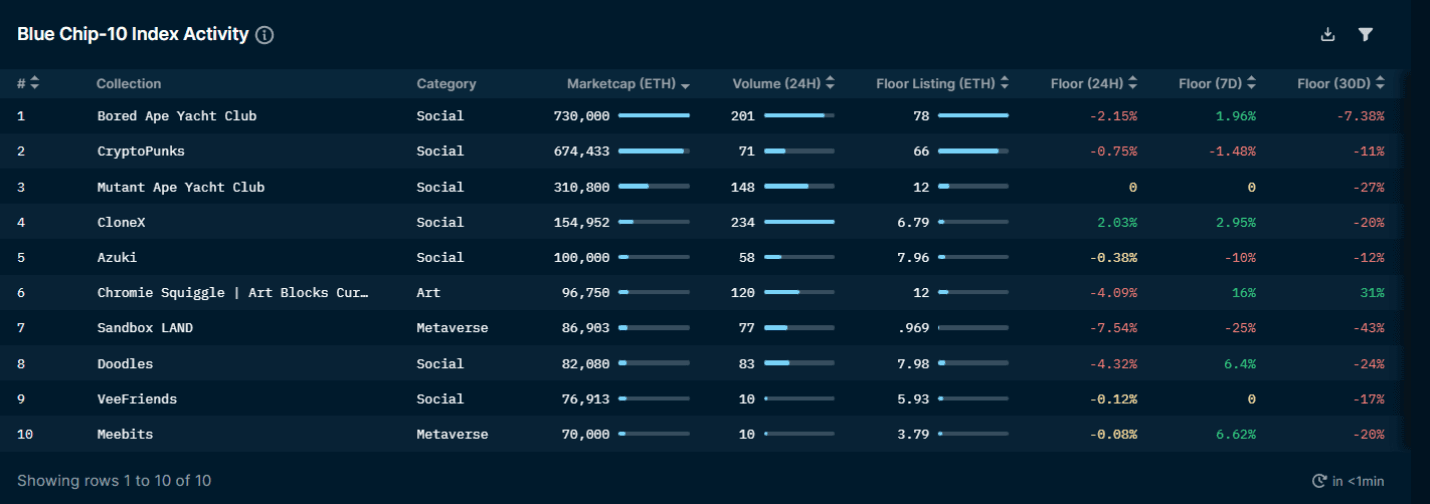
Task: Click the CryptoPunks floor listing bar
Action: 973,151
